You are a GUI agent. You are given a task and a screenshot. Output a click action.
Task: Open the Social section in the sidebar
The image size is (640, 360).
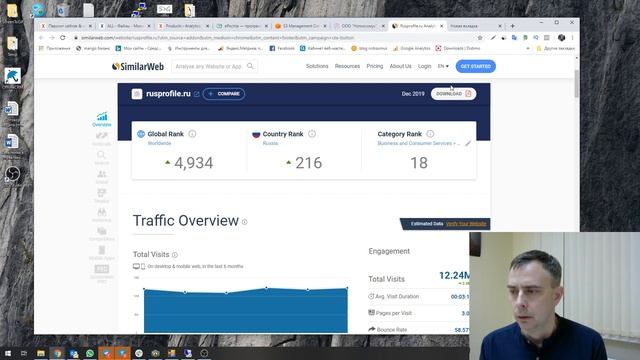(102, 177)
